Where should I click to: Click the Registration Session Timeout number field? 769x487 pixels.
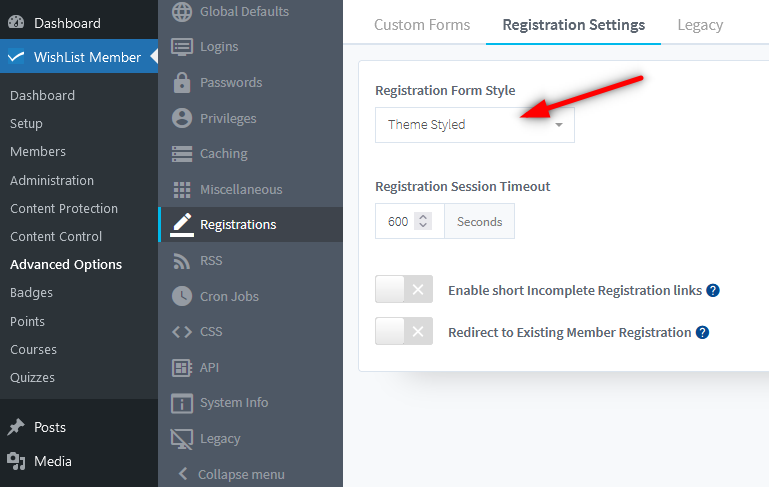[398, 222]
